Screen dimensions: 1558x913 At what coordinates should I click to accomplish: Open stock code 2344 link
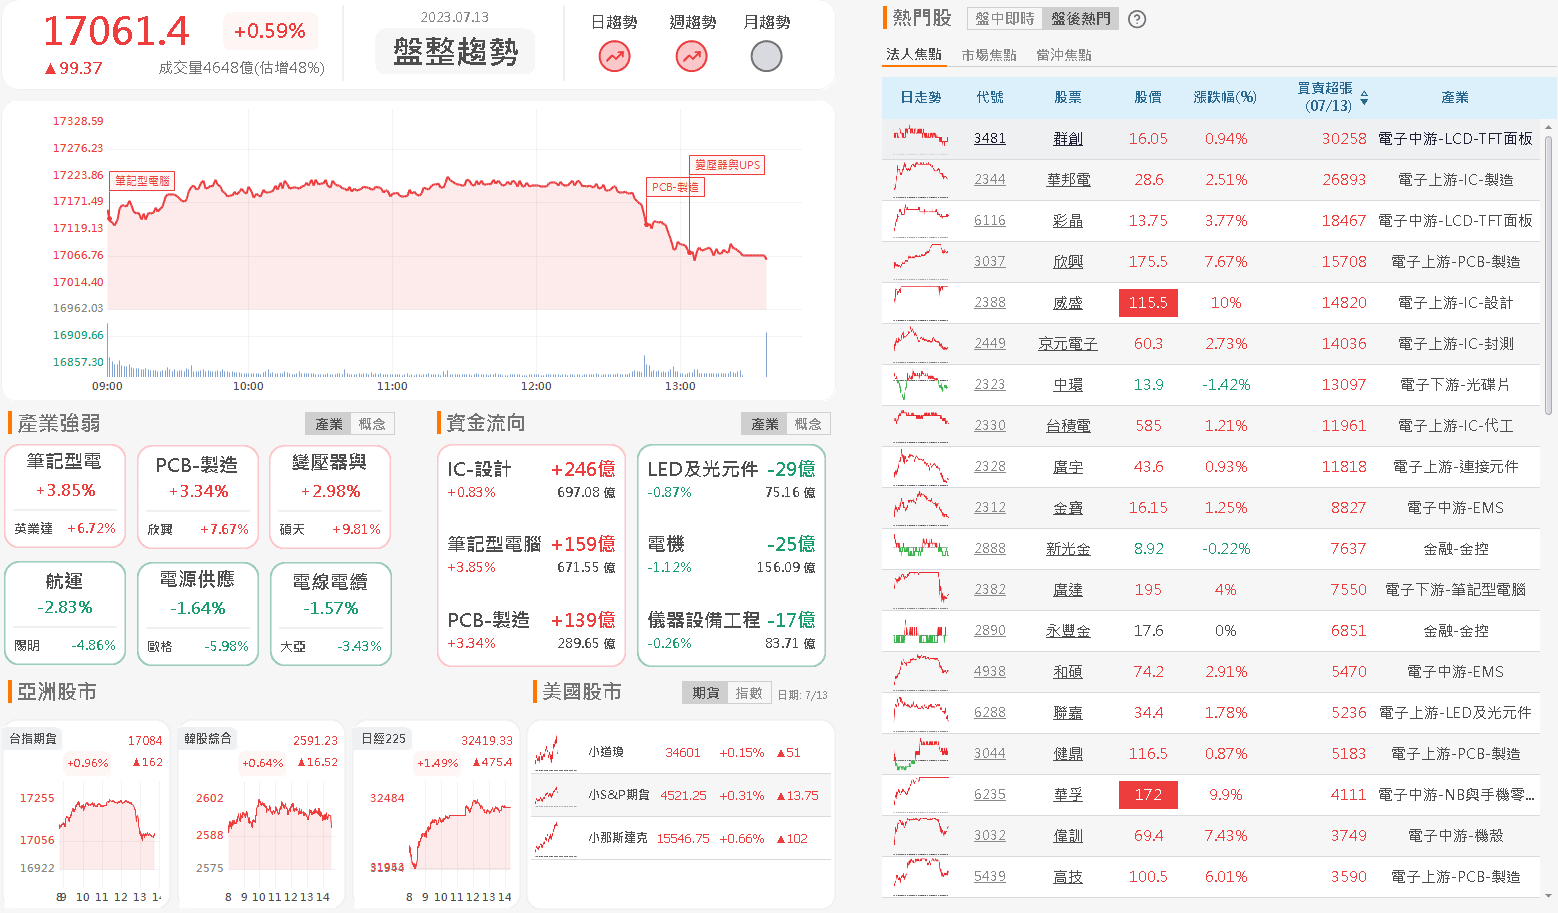coord(989,180)
